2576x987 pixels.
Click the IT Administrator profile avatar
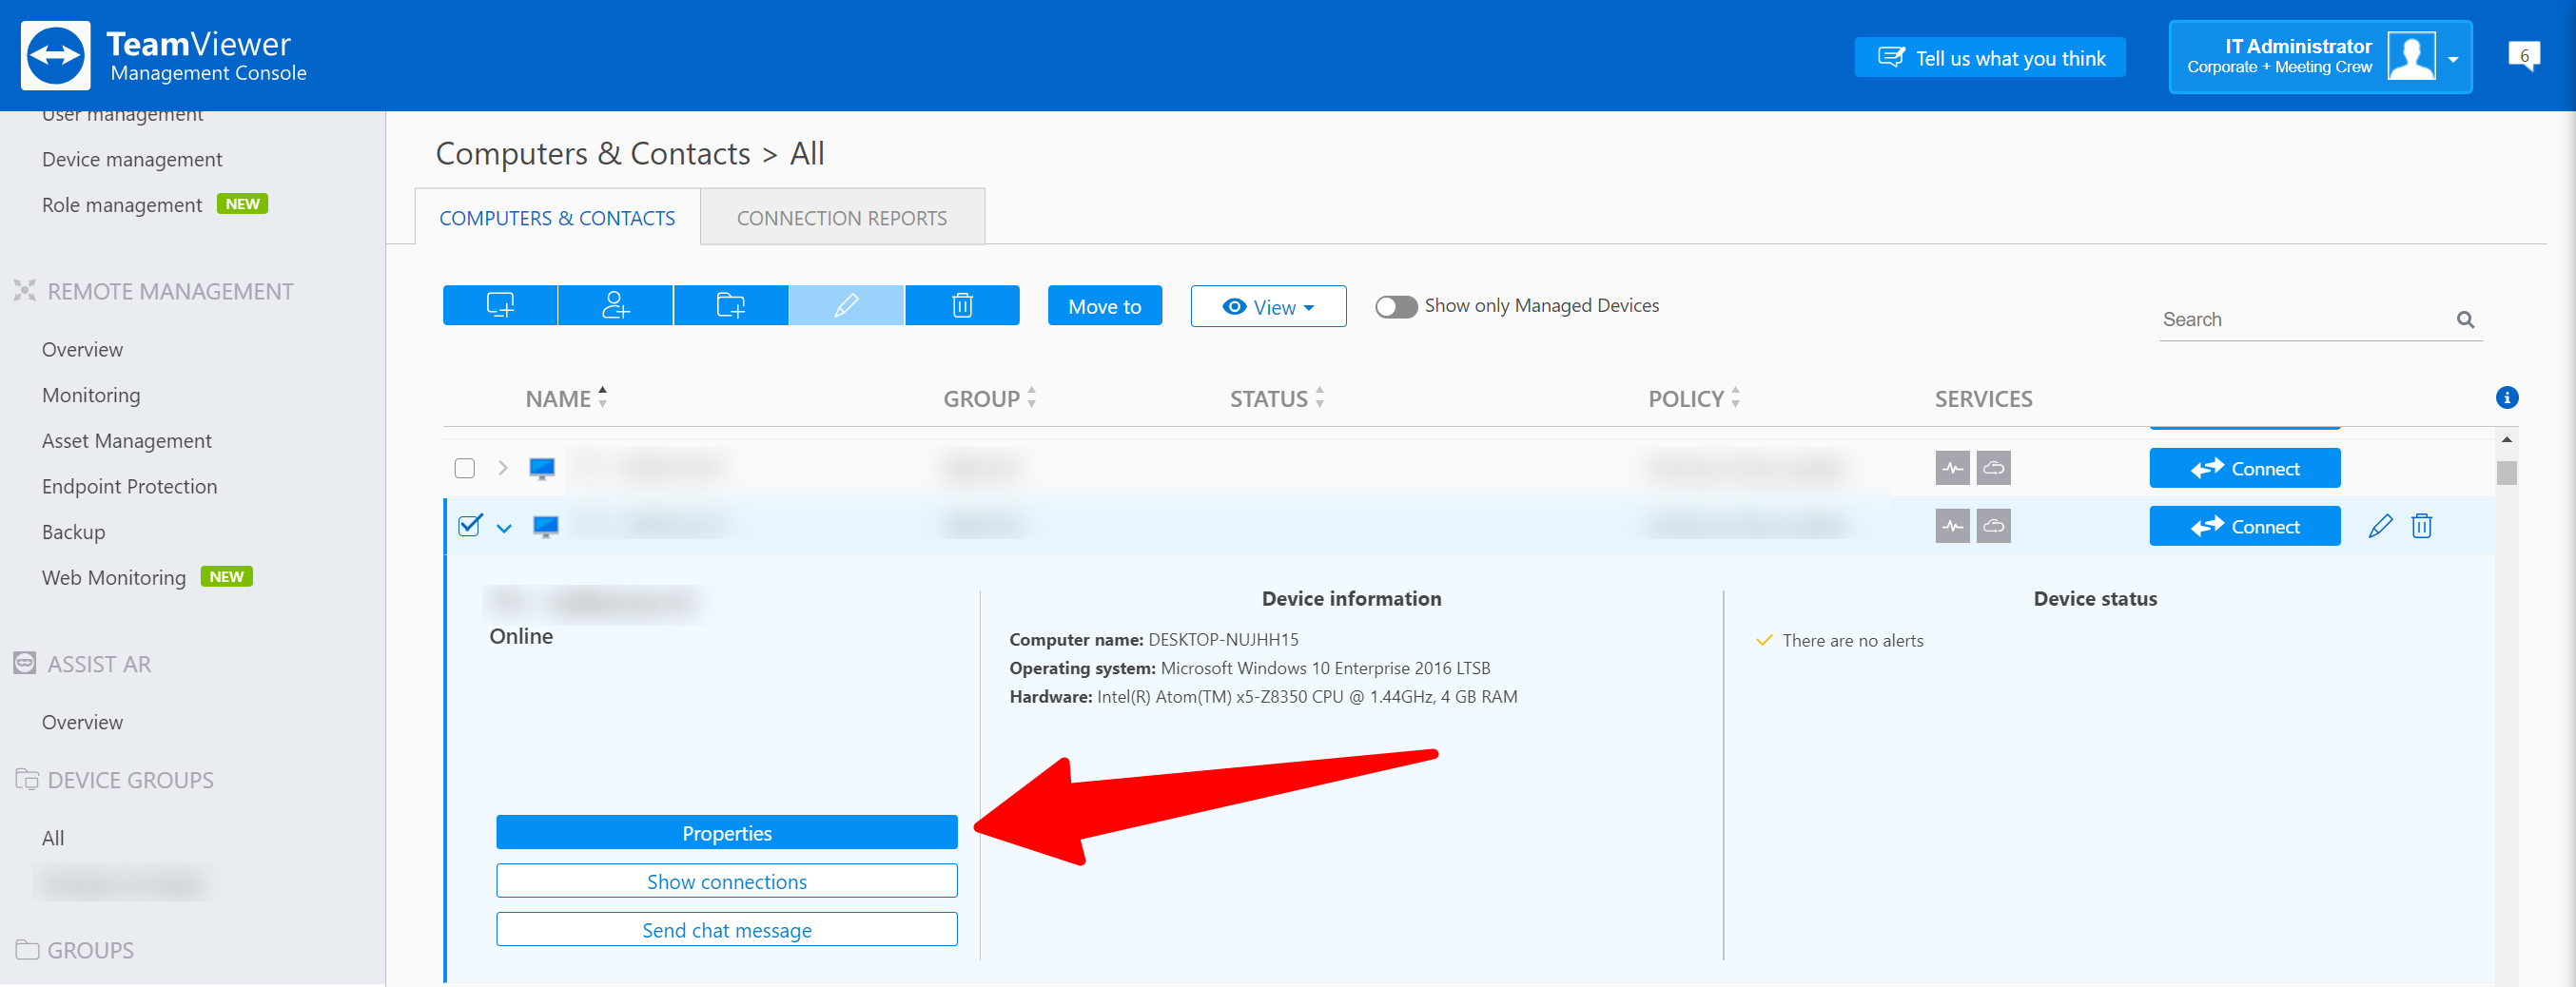point(2411,56)
